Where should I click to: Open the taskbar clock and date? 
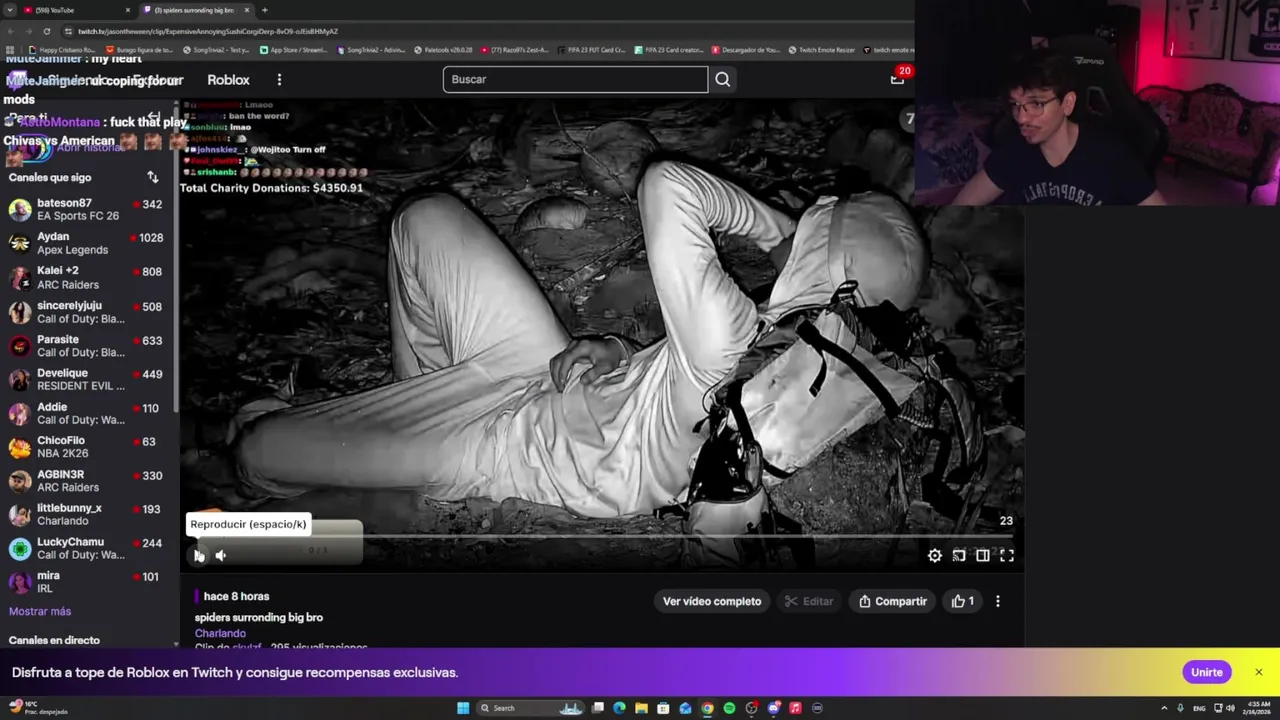pyautogui.click(x=1257, y=708)
